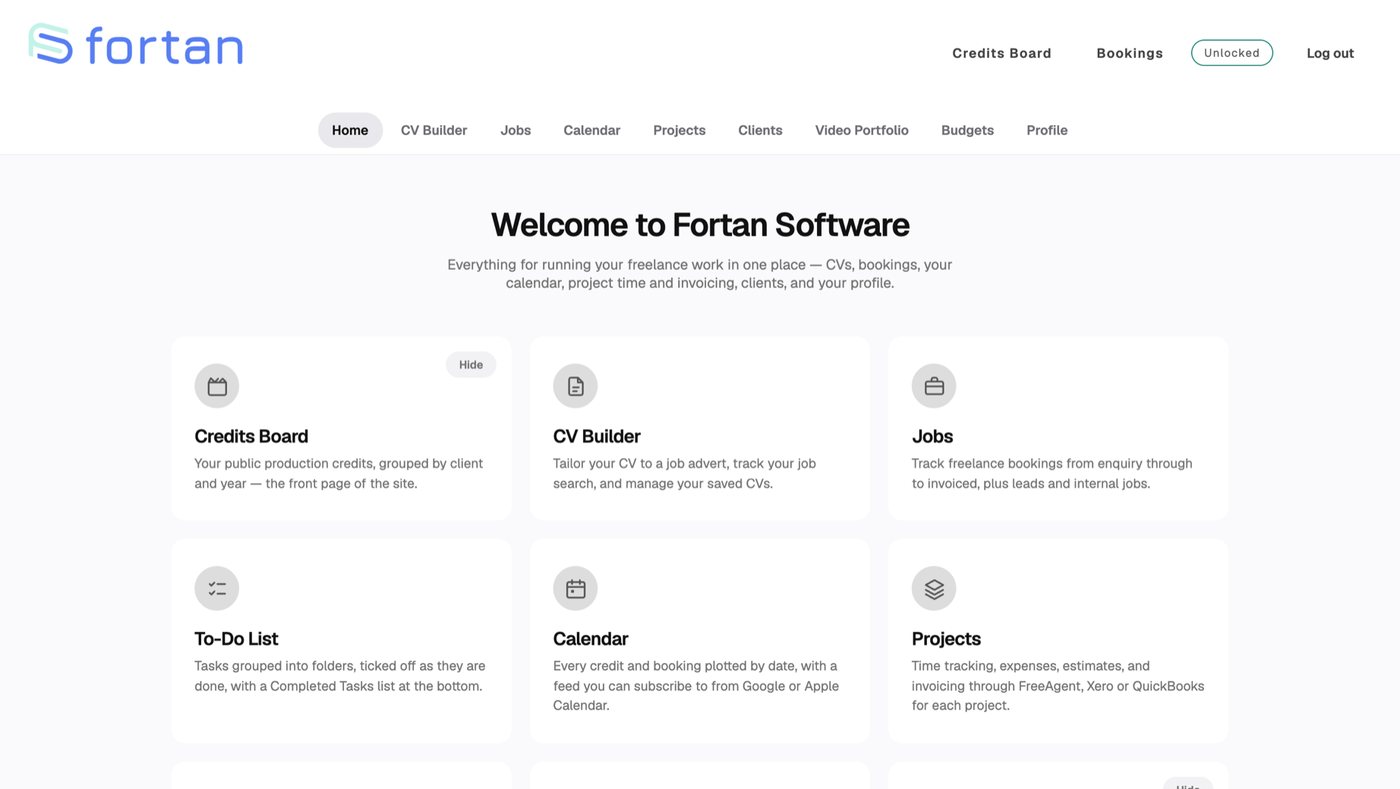Open the Projects card title

(x=946, y=638)
